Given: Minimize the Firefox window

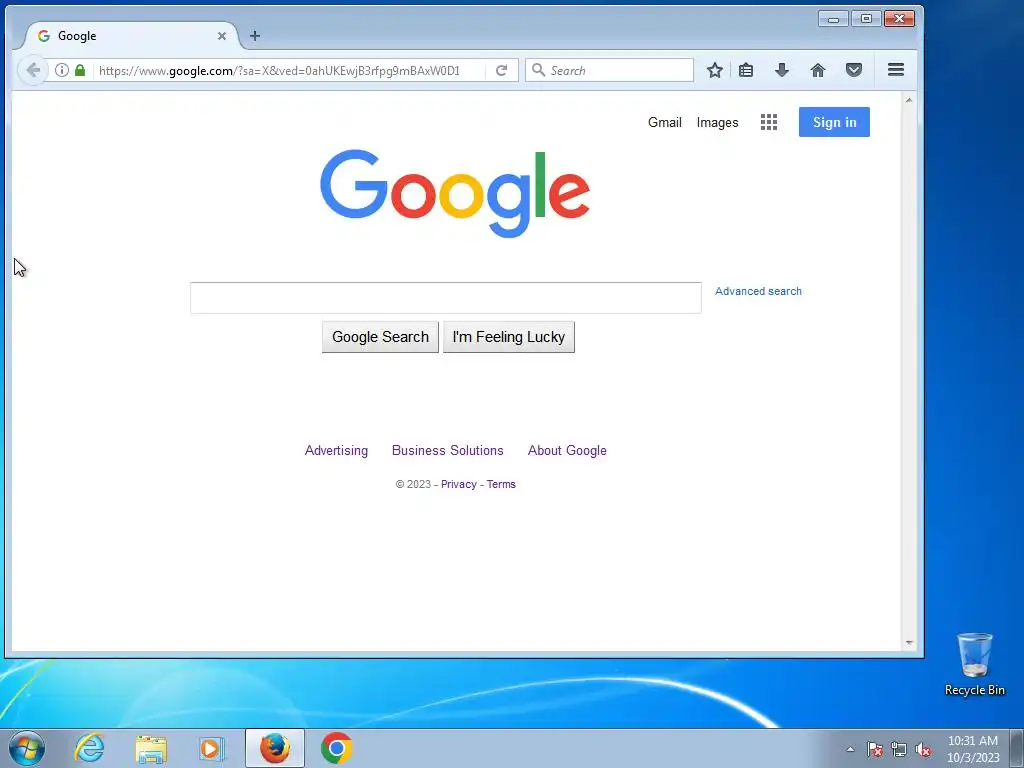Looking at the screenshot, I should (833, 19).
